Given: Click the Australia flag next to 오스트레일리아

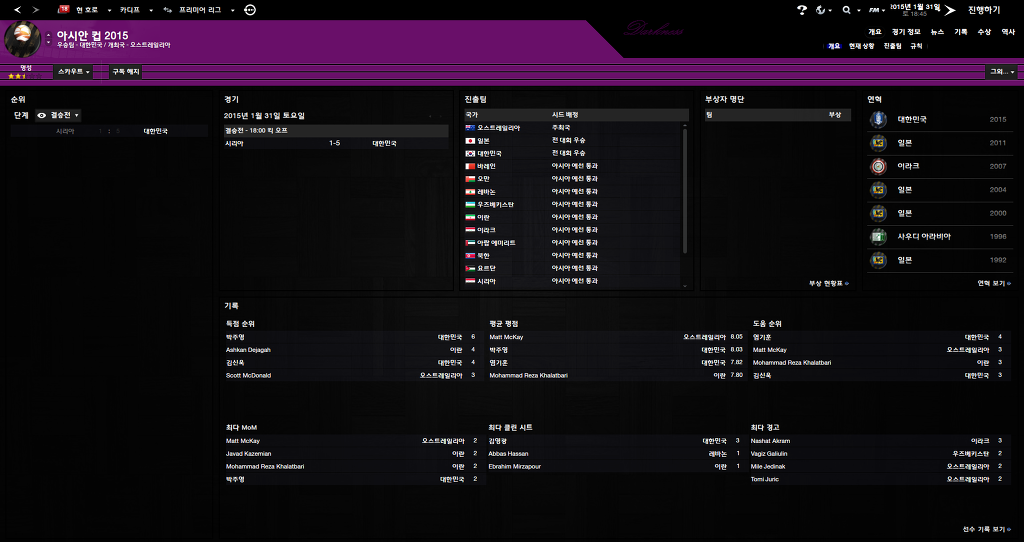Looking at the screenshot, I should coord(470,128).
